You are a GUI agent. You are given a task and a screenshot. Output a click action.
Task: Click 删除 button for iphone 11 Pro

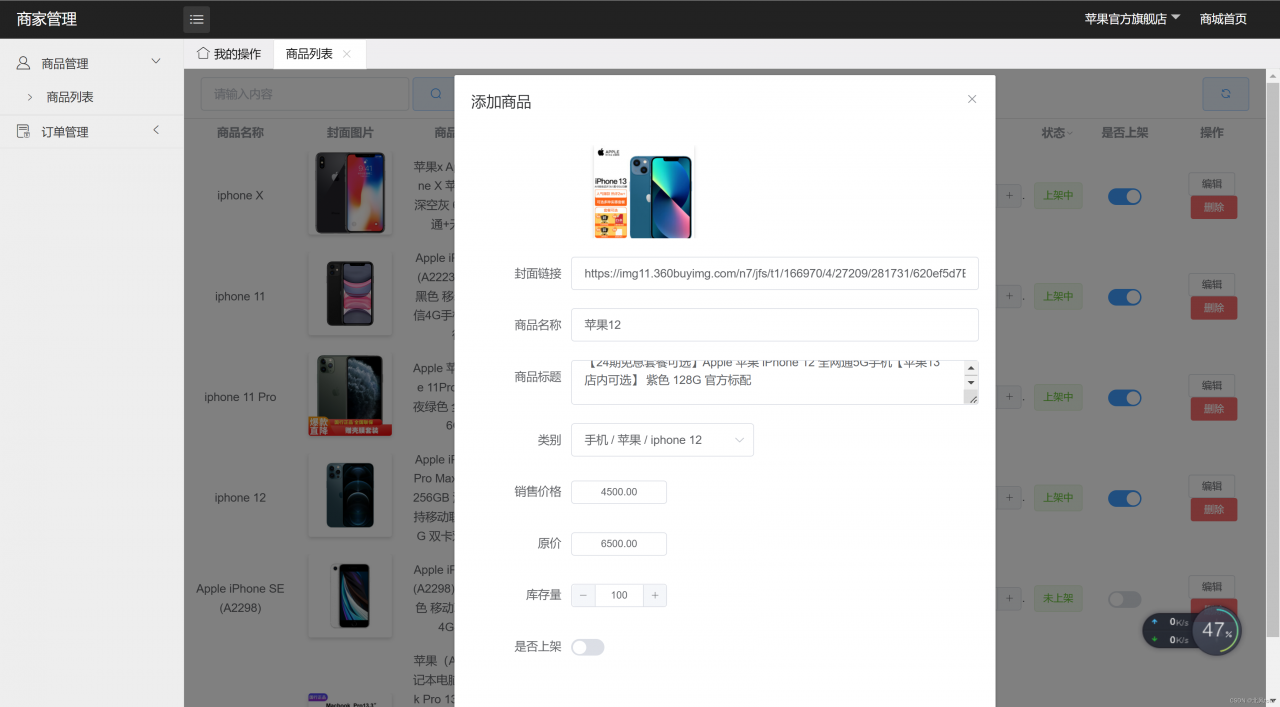(x=1214, y=409)
